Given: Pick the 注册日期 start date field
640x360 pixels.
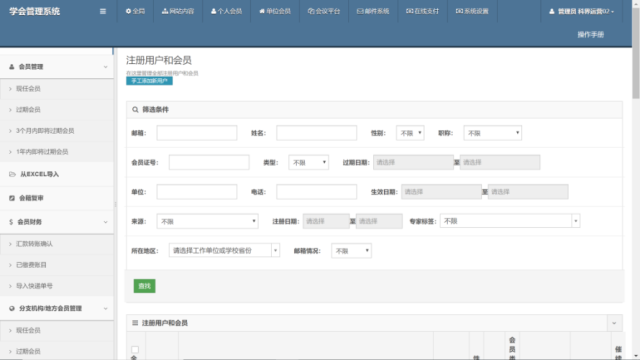Looking at the screenshot, I should click(x=326, y=221).
